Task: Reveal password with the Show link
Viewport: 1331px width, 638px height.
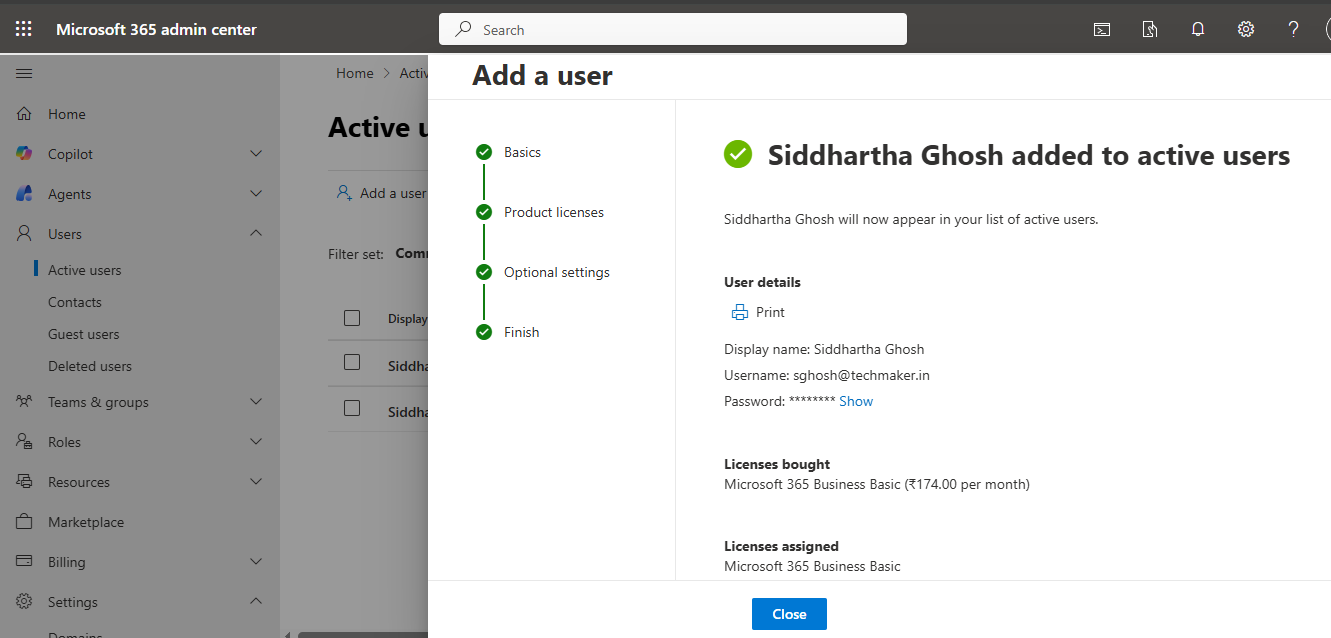Action: click(x=855, y=401)
